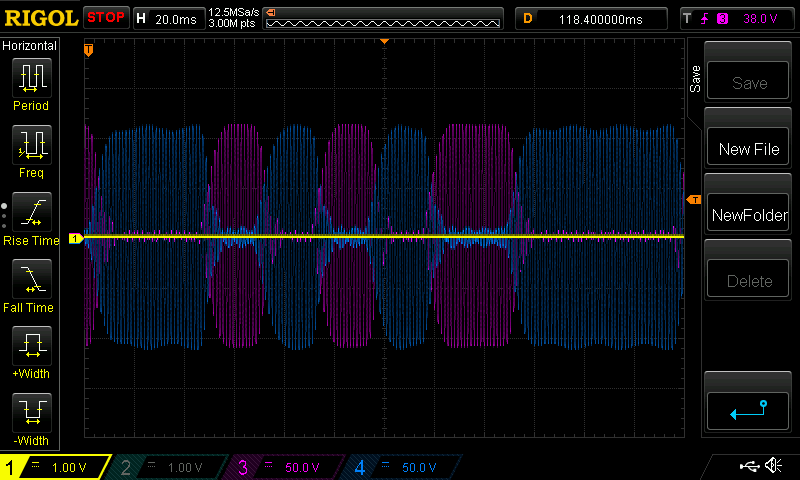The height and width of the screenshot is (480, 800).
Task: Click the speaker sound icon
Action: (x=773, y=465)
